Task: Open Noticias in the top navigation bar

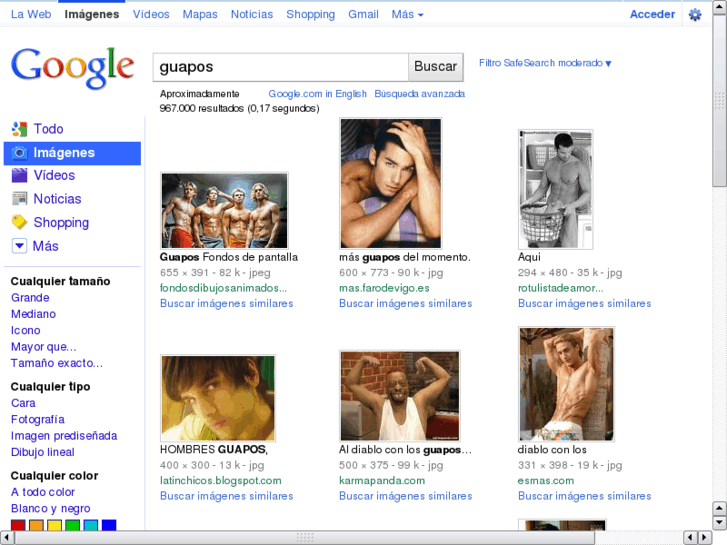Action: coord(252,14)
